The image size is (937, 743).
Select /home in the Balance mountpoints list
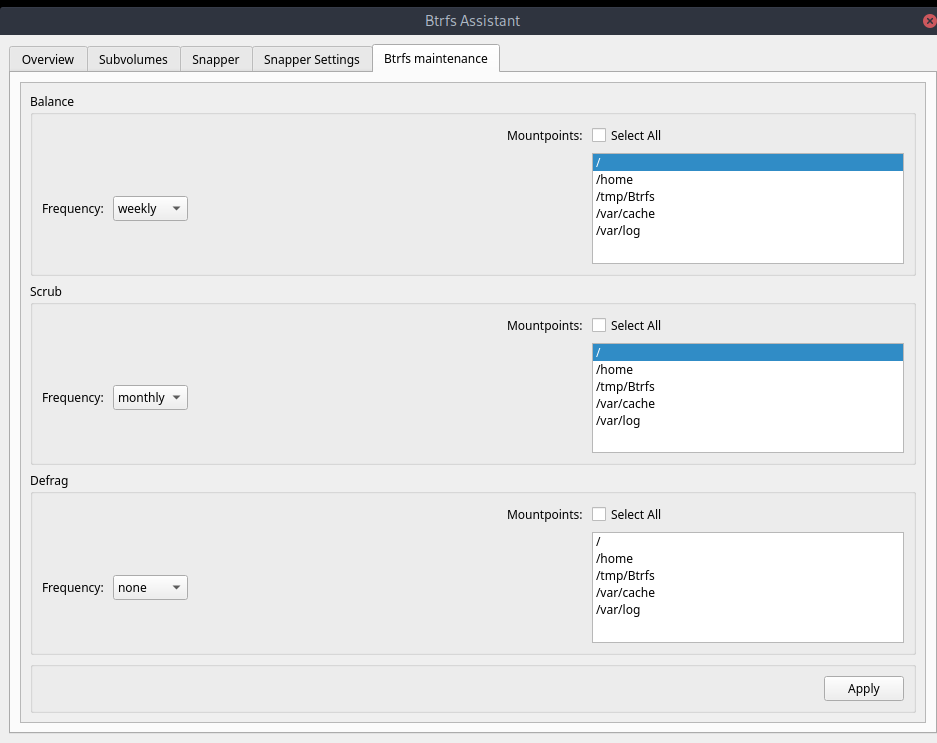[748, 179]
